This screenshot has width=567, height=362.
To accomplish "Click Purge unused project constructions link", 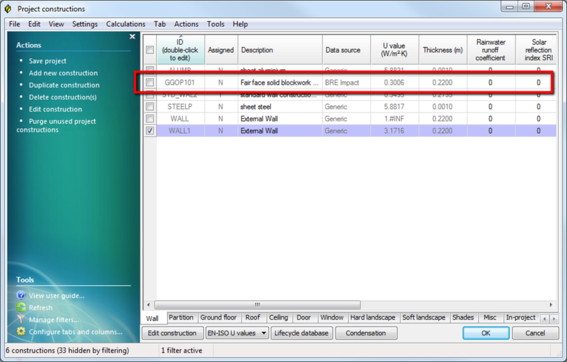I will pos(56,125).
